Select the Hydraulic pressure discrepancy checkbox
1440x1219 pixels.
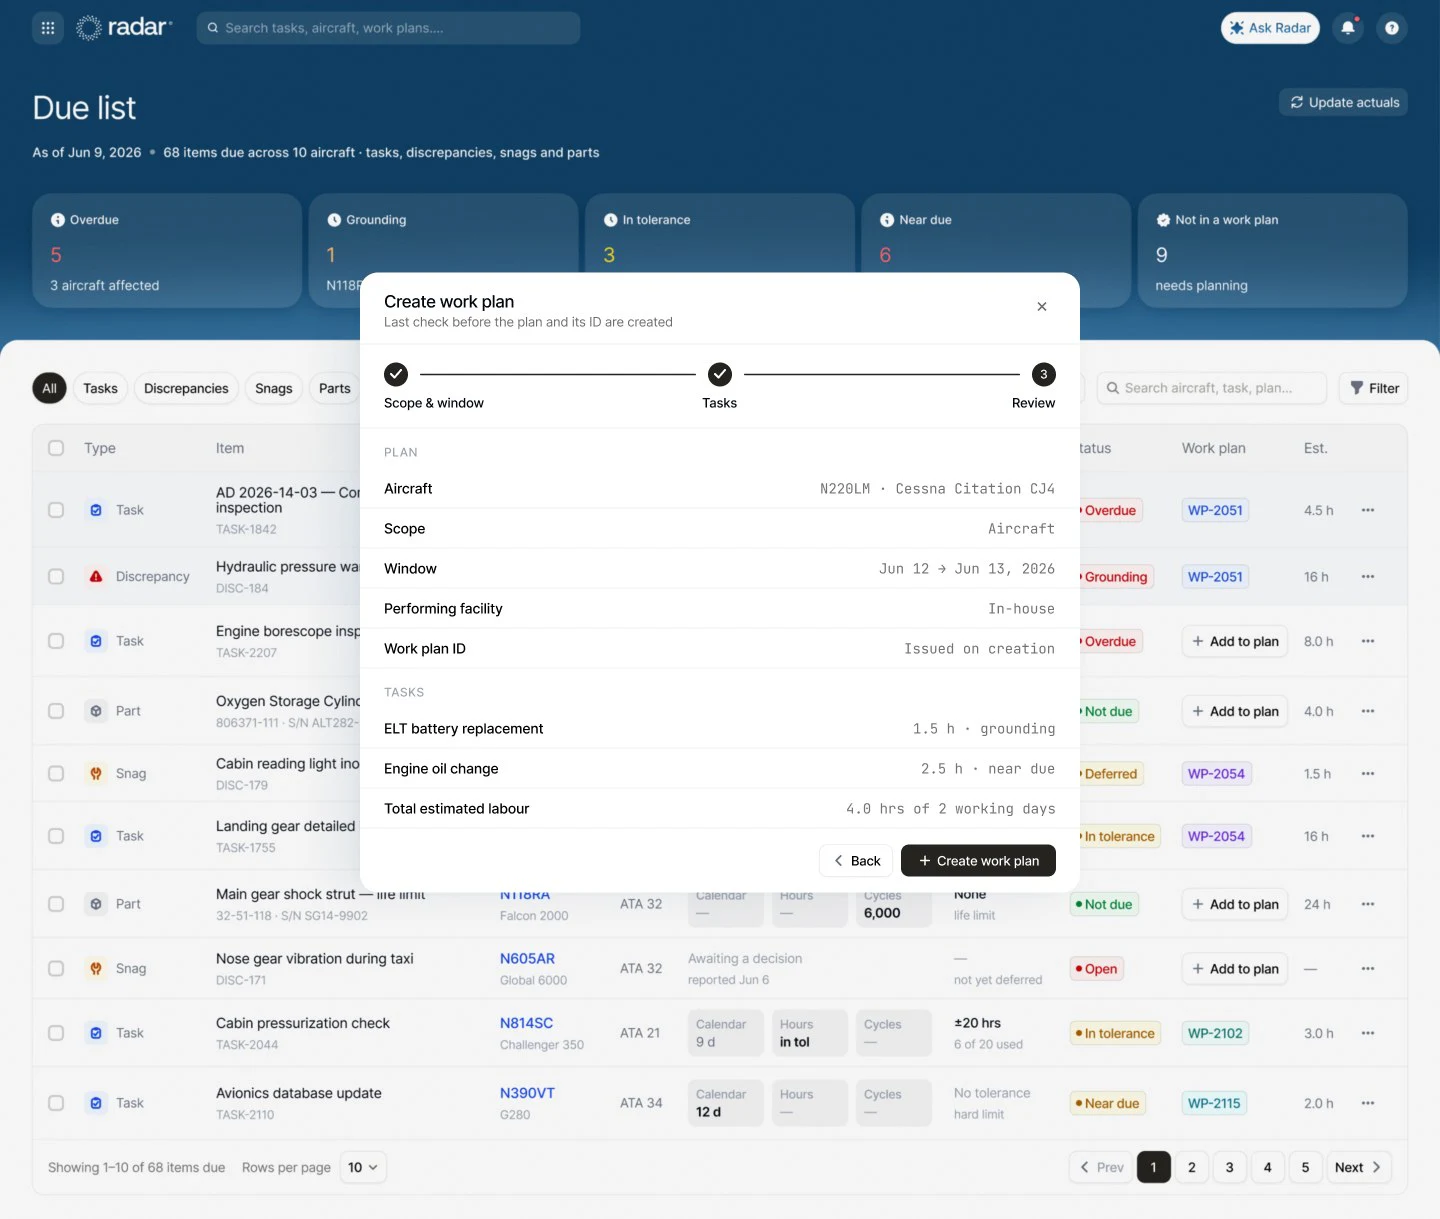[x=56, y=576]
